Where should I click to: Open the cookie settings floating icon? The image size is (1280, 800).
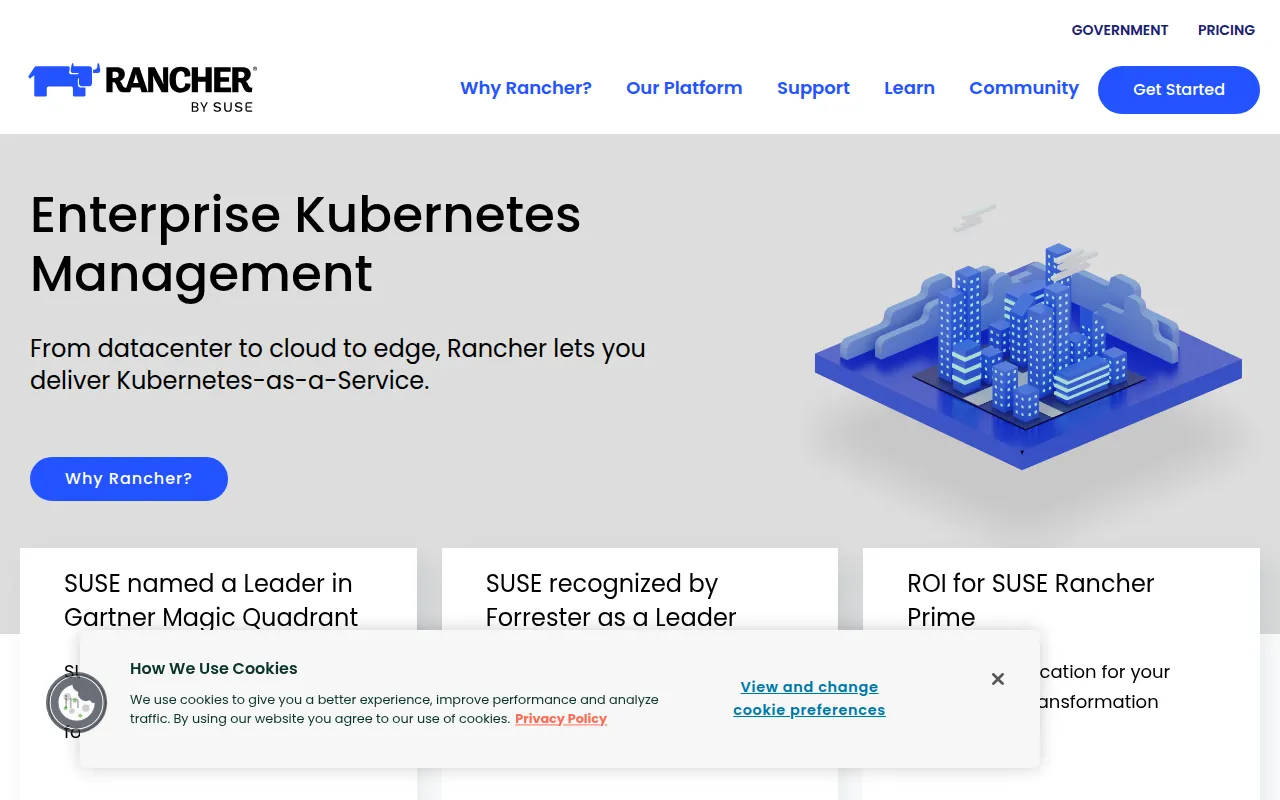pos(77,703)
